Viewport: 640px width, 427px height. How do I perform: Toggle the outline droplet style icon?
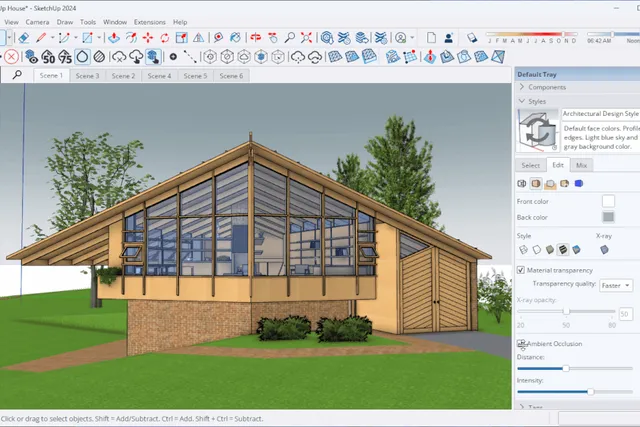82,57
